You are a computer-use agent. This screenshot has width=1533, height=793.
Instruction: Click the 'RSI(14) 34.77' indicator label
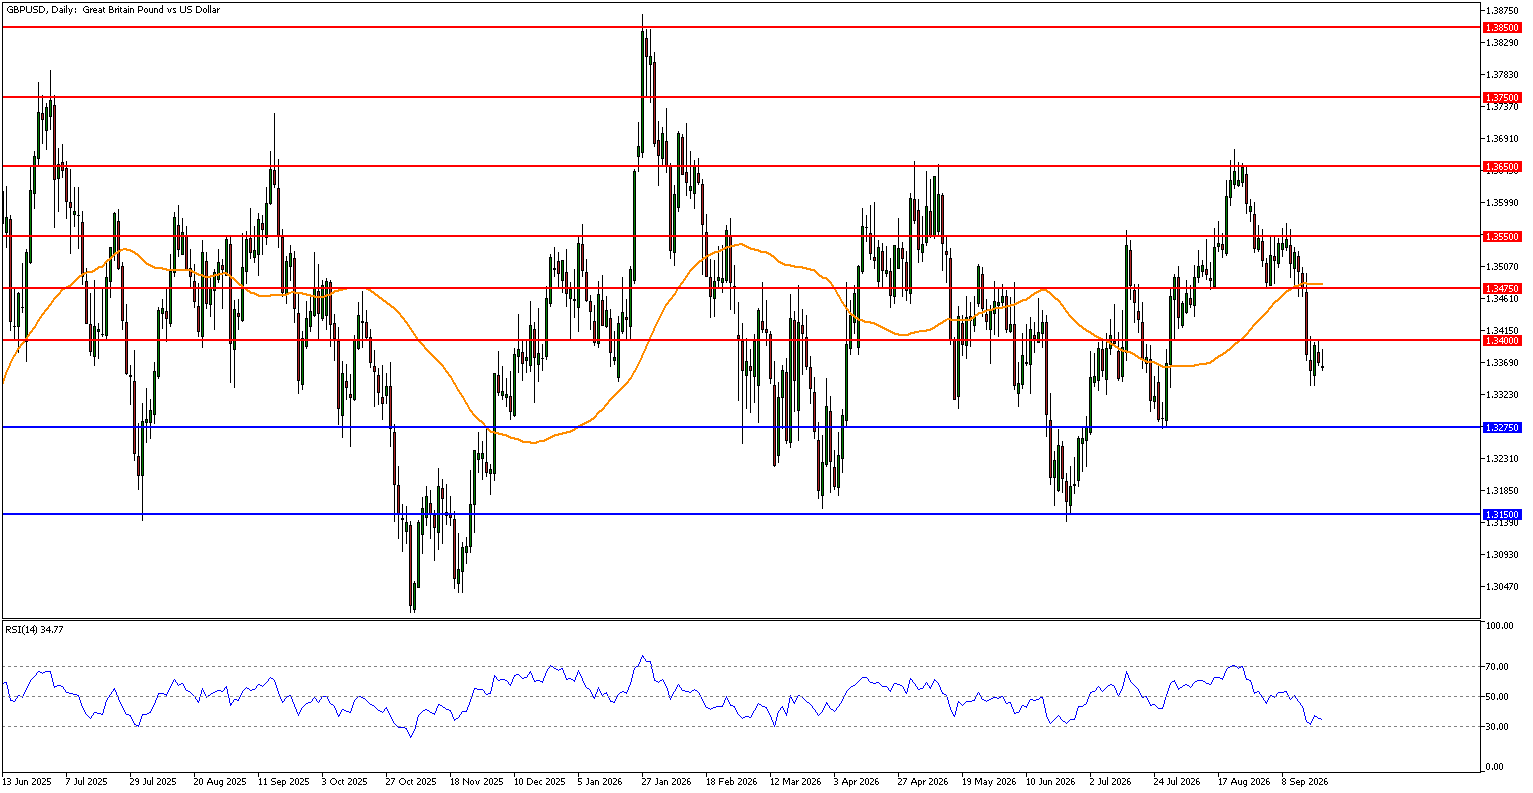pyautogui.click(x=35, y=629)
